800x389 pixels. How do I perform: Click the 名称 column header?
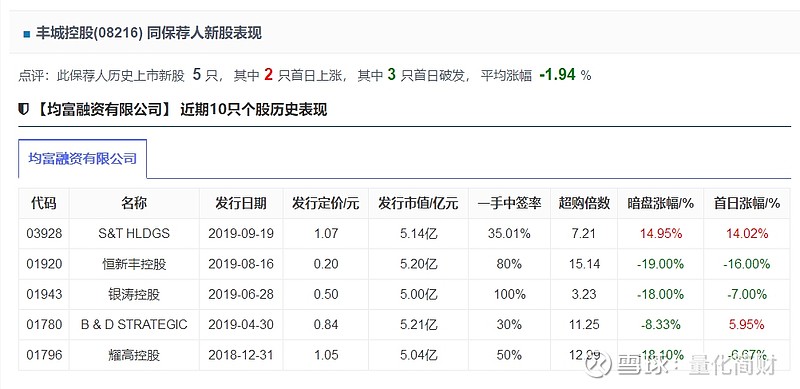point(134,203)
